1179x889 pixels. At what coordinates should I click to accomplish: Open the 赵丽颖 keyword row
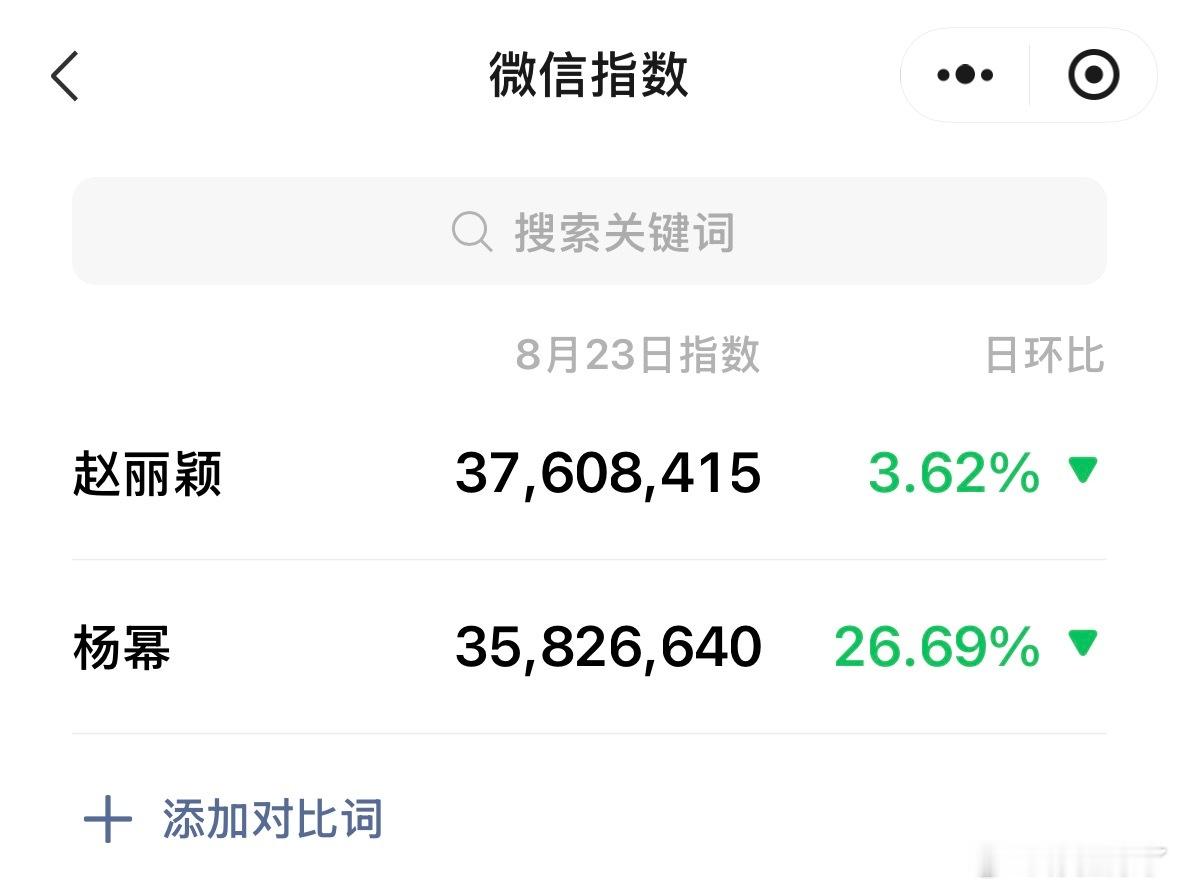pos(590,474)
